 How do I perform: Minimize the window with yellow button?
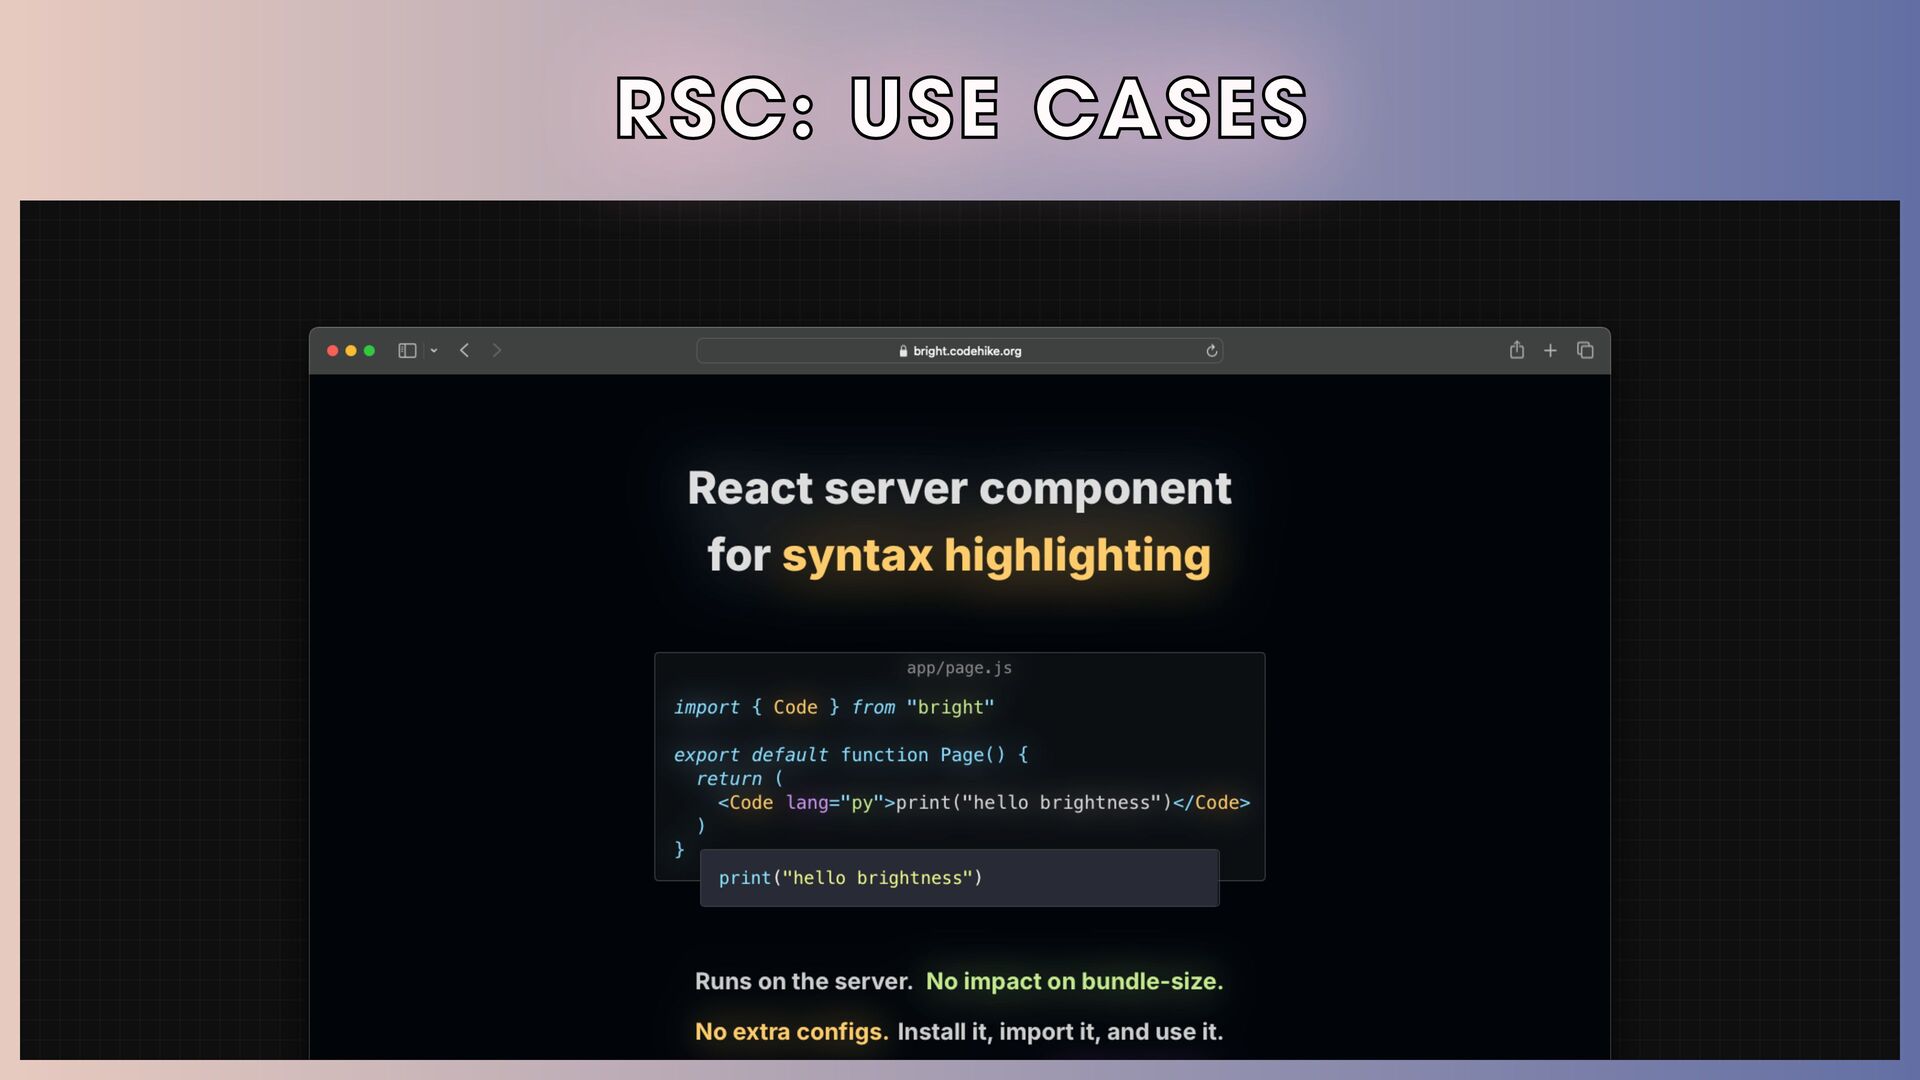point(351,351)
